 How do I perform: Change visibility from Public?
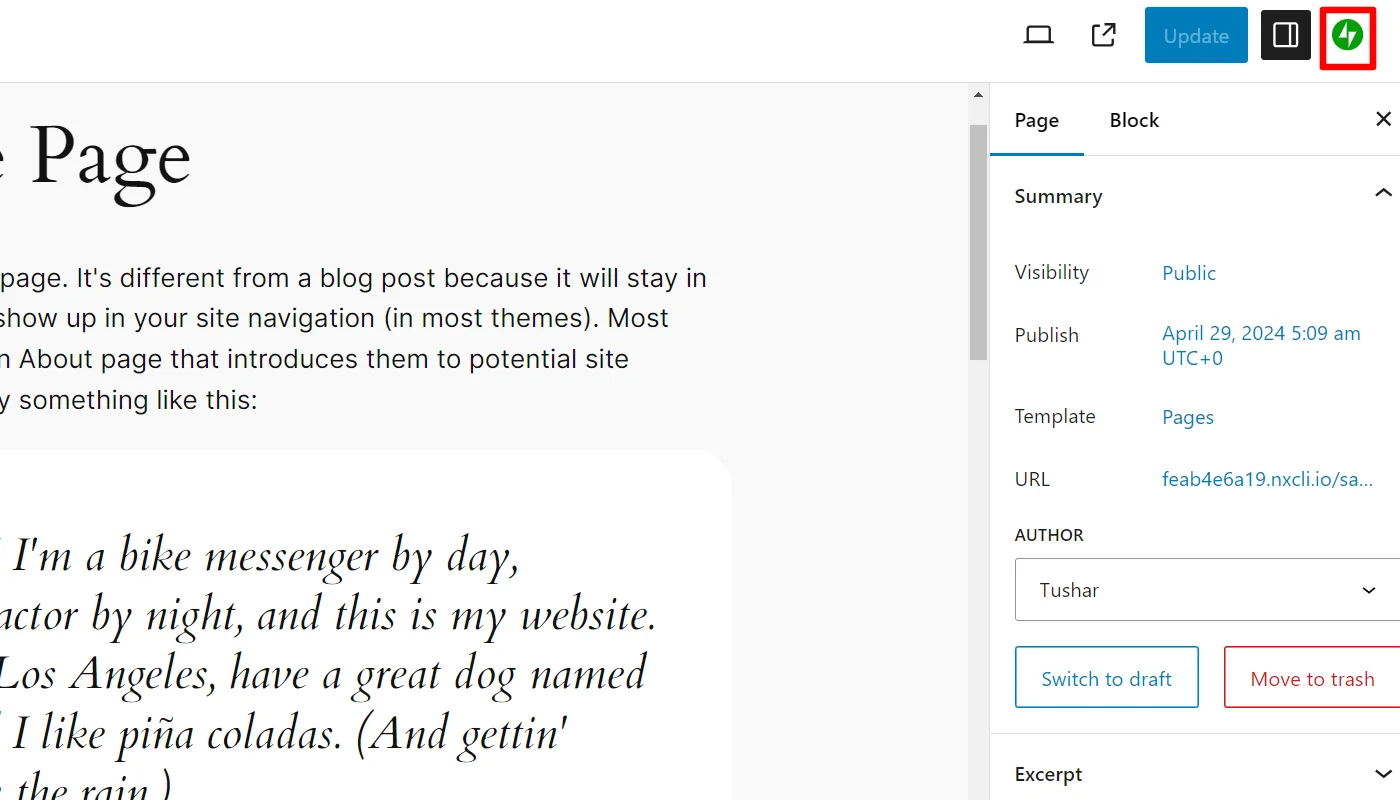pos(1188,273)
